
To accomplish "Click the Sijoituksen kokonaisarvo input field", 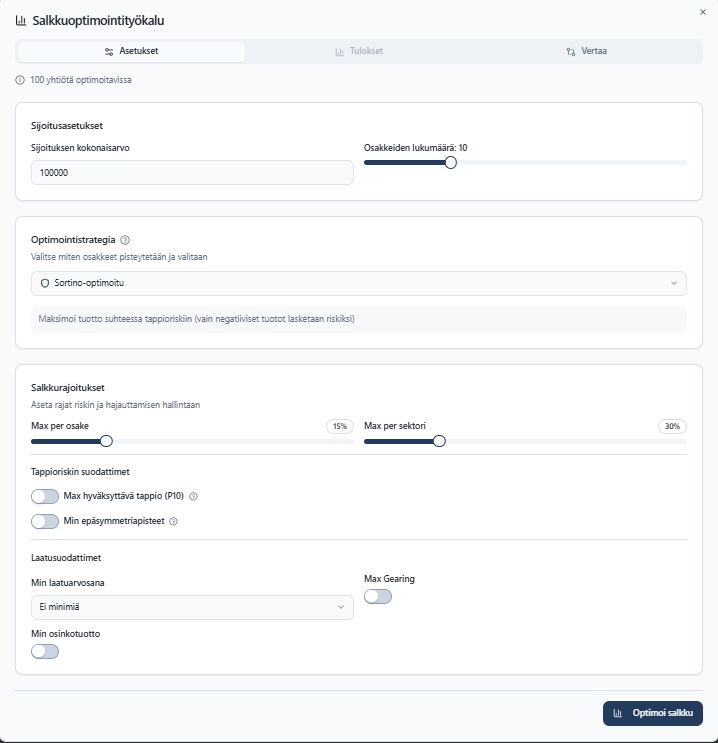I will 192,173.
